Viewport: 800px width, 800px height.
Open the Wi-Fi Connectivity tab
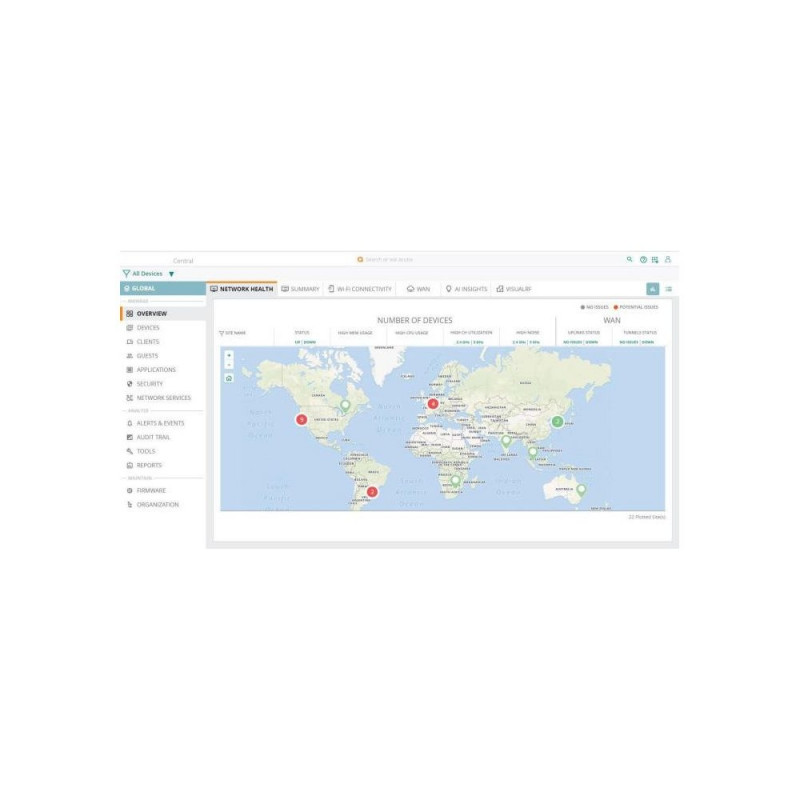[x=359, y=289]
